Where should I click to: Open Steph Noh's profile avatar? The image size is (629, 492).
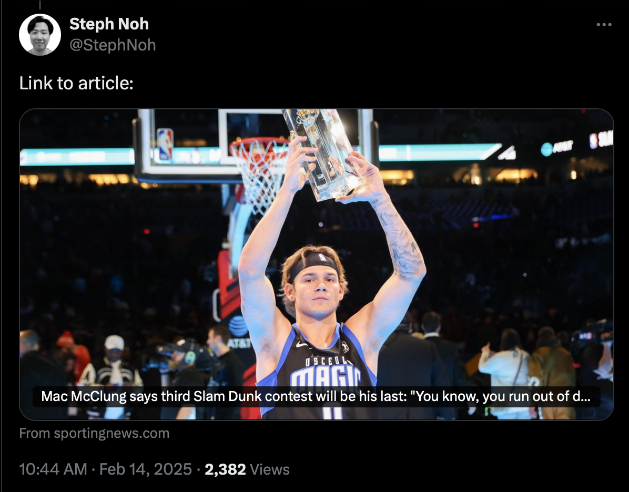pos(40,35)
